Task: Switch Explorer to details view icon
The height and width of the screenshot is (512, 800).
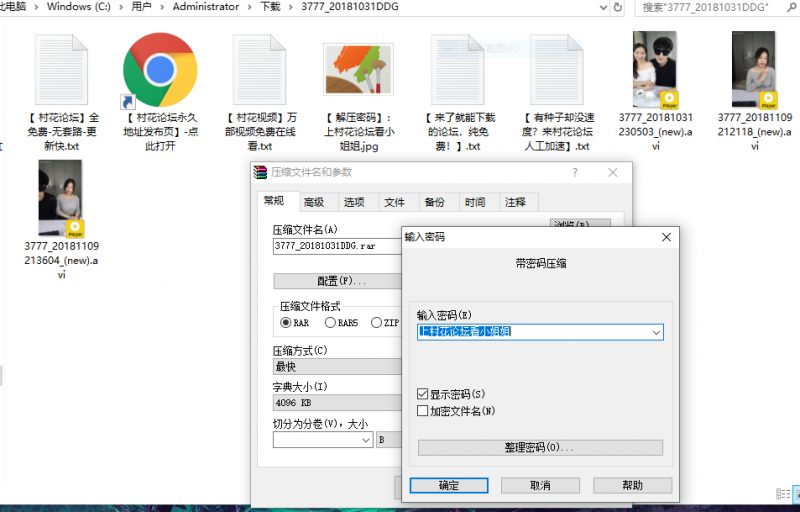Action: point(783,494)
